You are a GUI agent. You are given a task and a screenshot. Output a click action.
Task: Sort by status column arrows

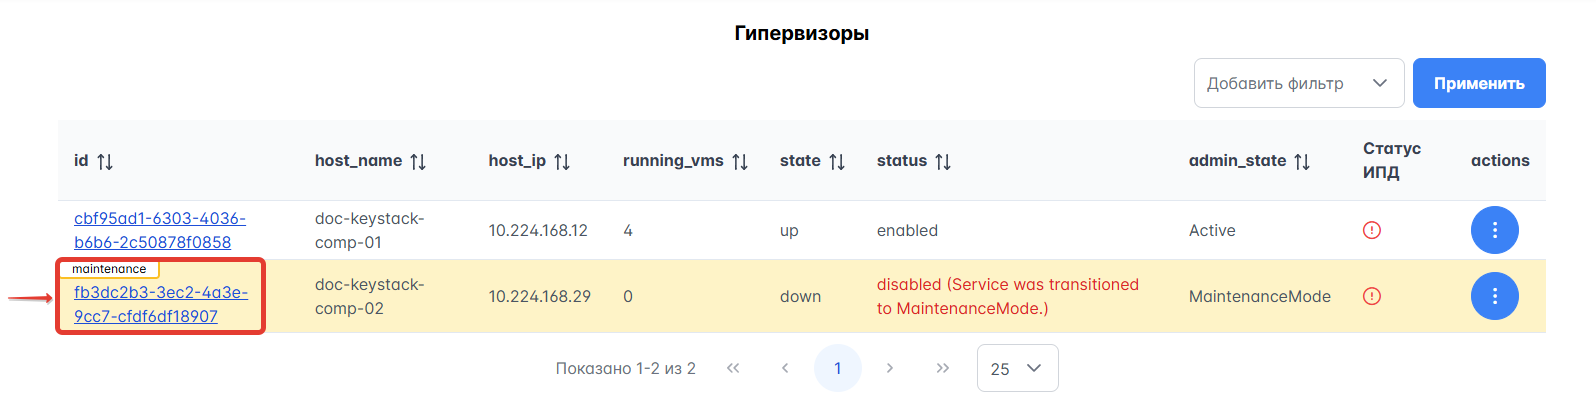point(943,161)
